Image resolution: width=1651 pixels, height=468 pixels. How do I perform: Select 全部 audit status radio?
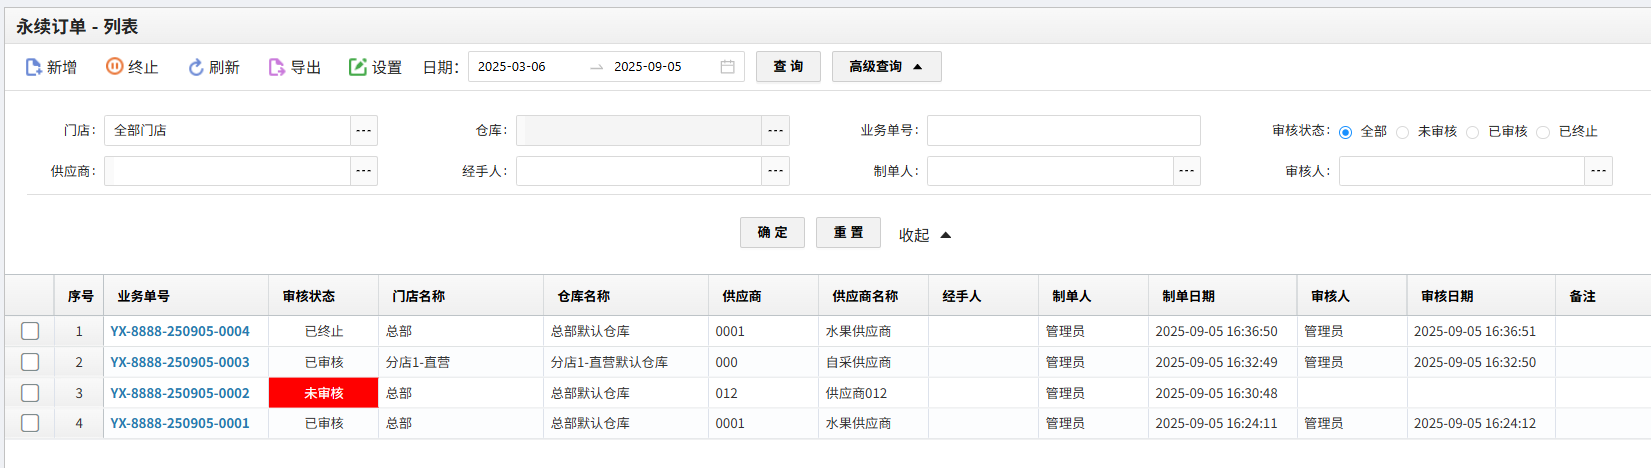click(x=1346, y=132)
